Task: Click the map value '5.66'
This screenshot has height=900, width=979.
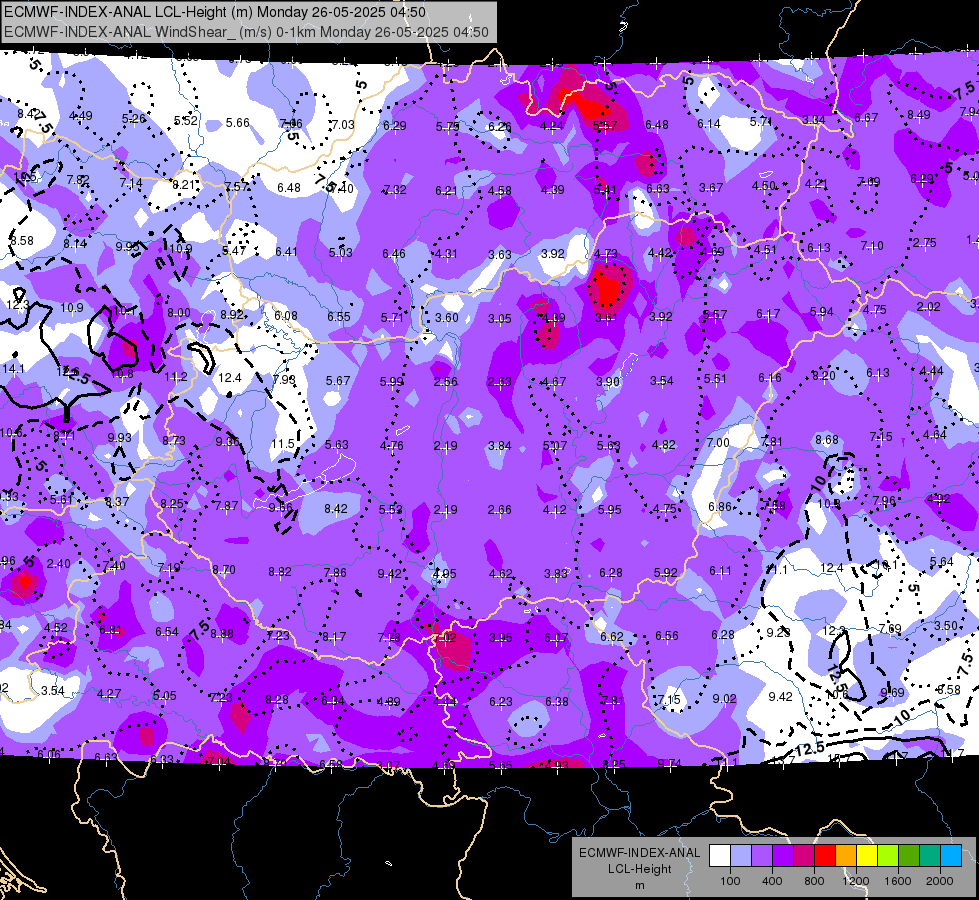Action: click(x=237, y=122)
